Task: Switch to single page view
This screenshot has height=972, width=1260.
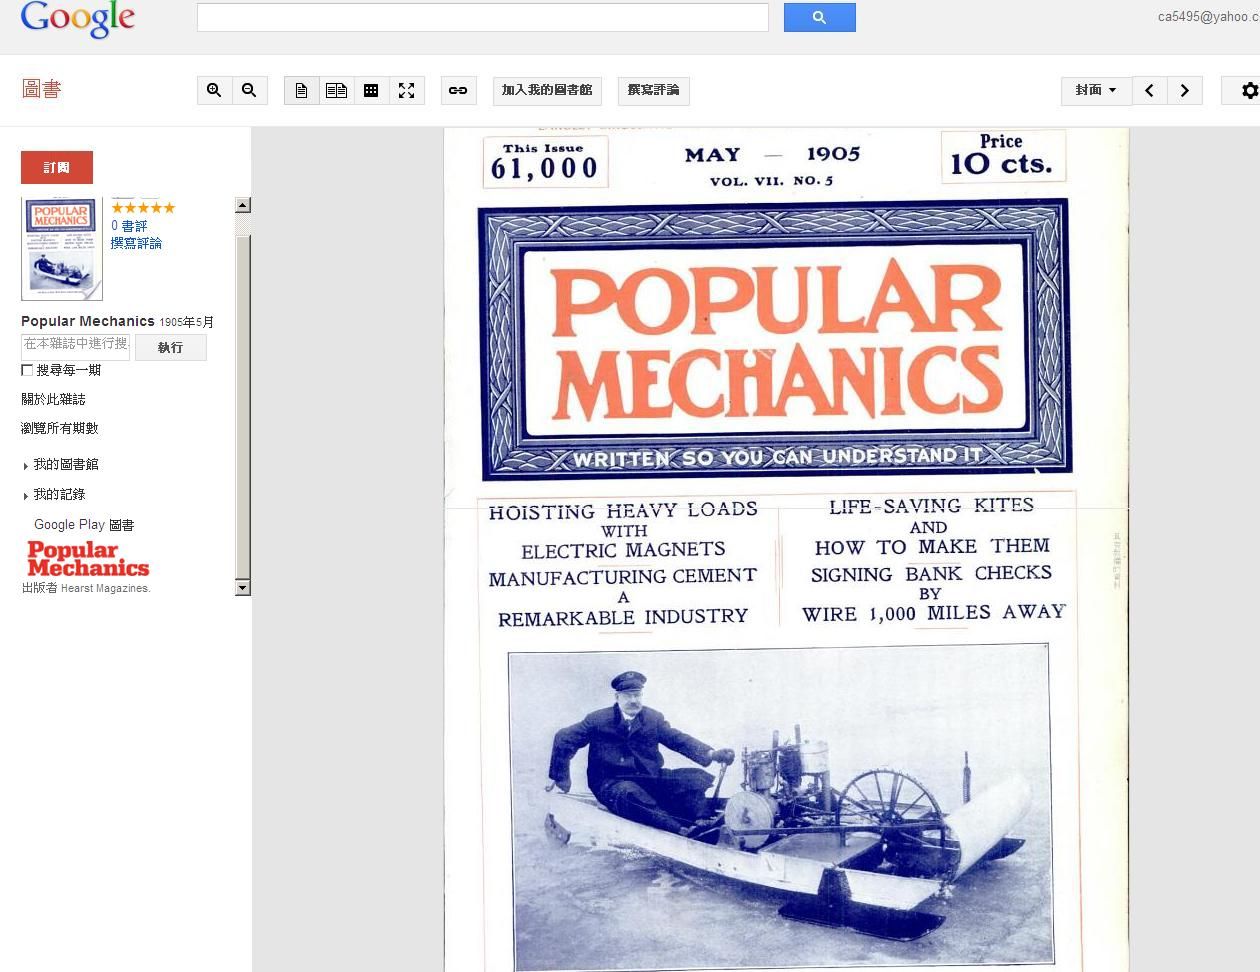Action: click(301, 90)
